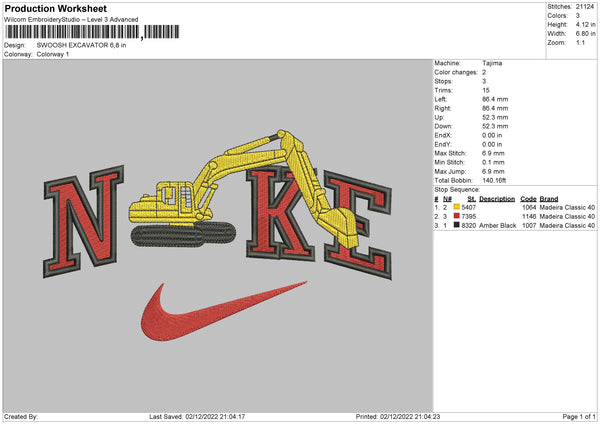
Task: Click the yellow excavator in the design preview
Action: coord(245,188)
